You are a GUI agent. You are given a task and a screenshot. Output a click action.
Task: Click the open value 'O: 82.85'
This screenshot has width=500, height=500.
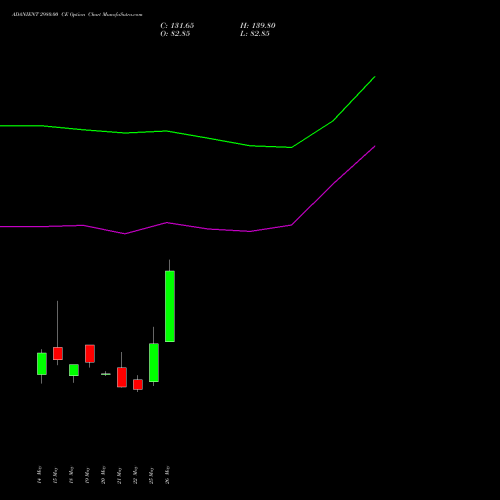coord(175,34)
